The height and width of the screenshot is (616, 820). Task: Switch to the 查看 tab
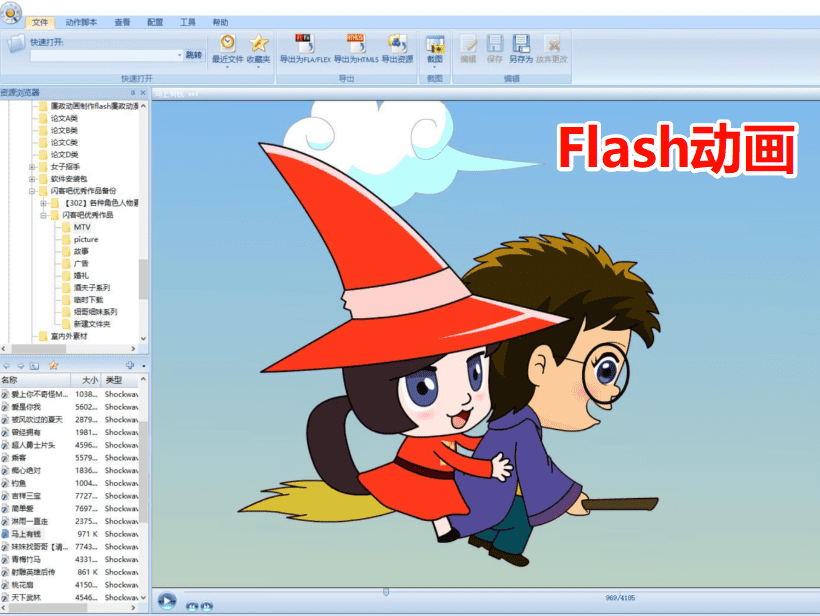[122, 22]
